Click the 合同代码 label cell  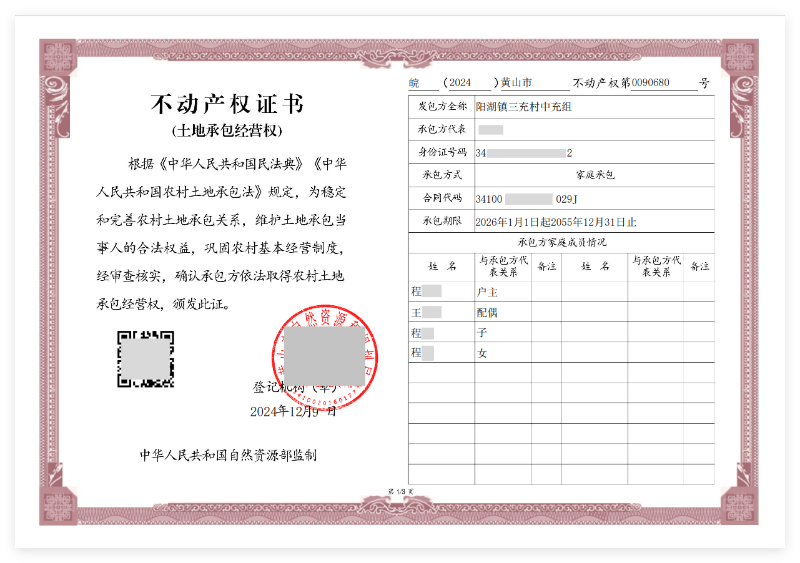441,198
